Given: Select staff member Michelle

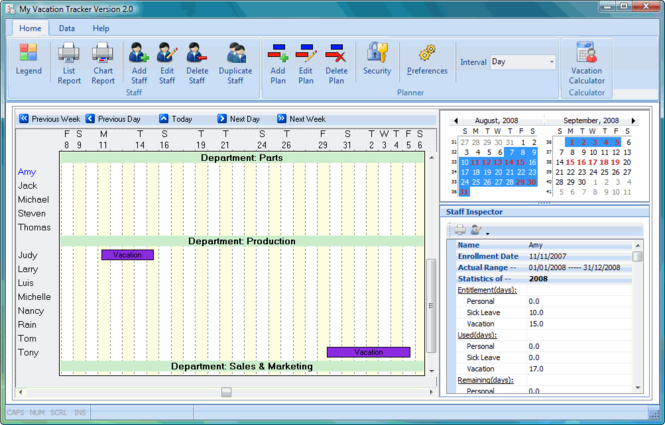Looking at the screenshot, I should 34,297.
